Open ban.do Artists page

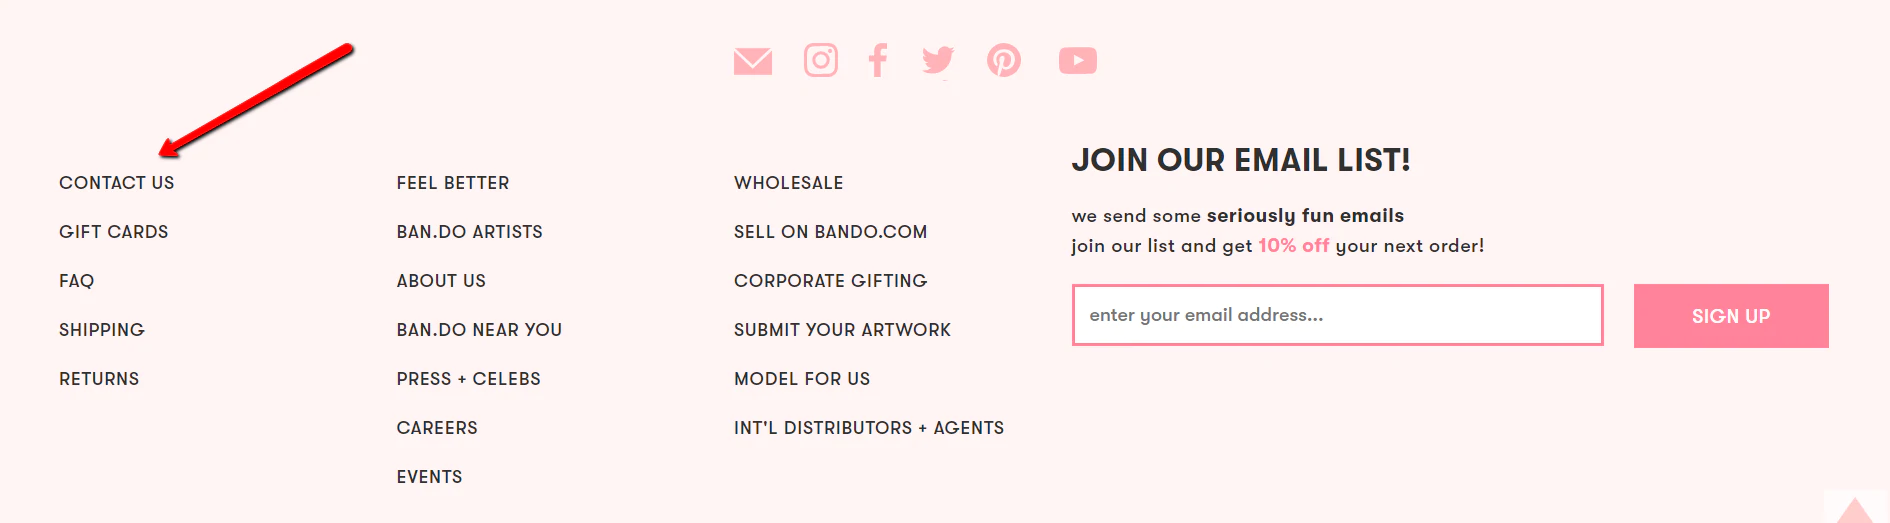click(x=469, y=232)
